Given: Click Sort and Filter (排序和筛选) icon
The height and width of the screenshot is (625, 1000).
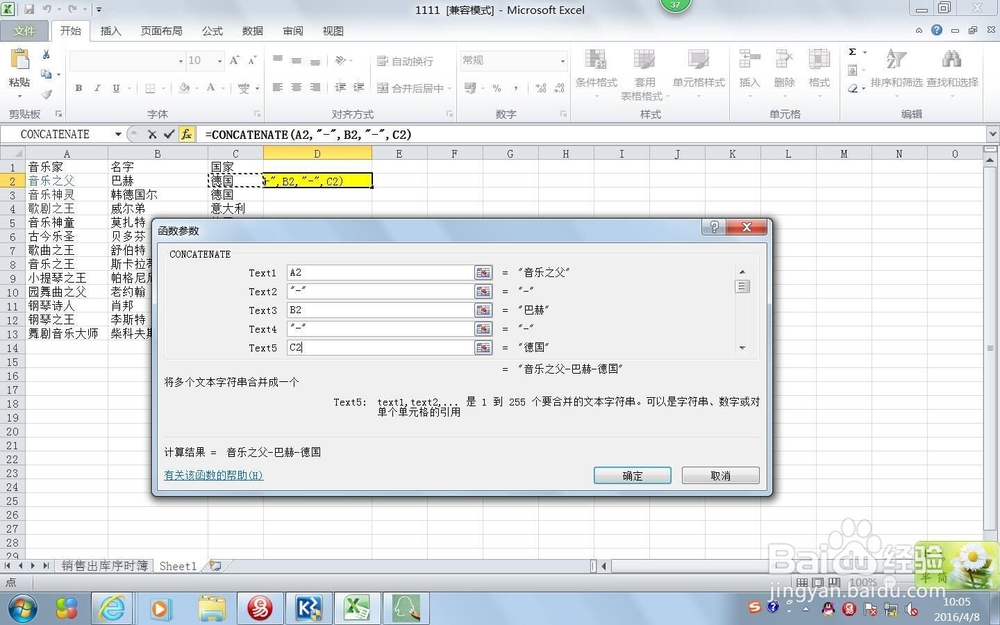Looking at the screenshot, I should (x=896, y=59).
